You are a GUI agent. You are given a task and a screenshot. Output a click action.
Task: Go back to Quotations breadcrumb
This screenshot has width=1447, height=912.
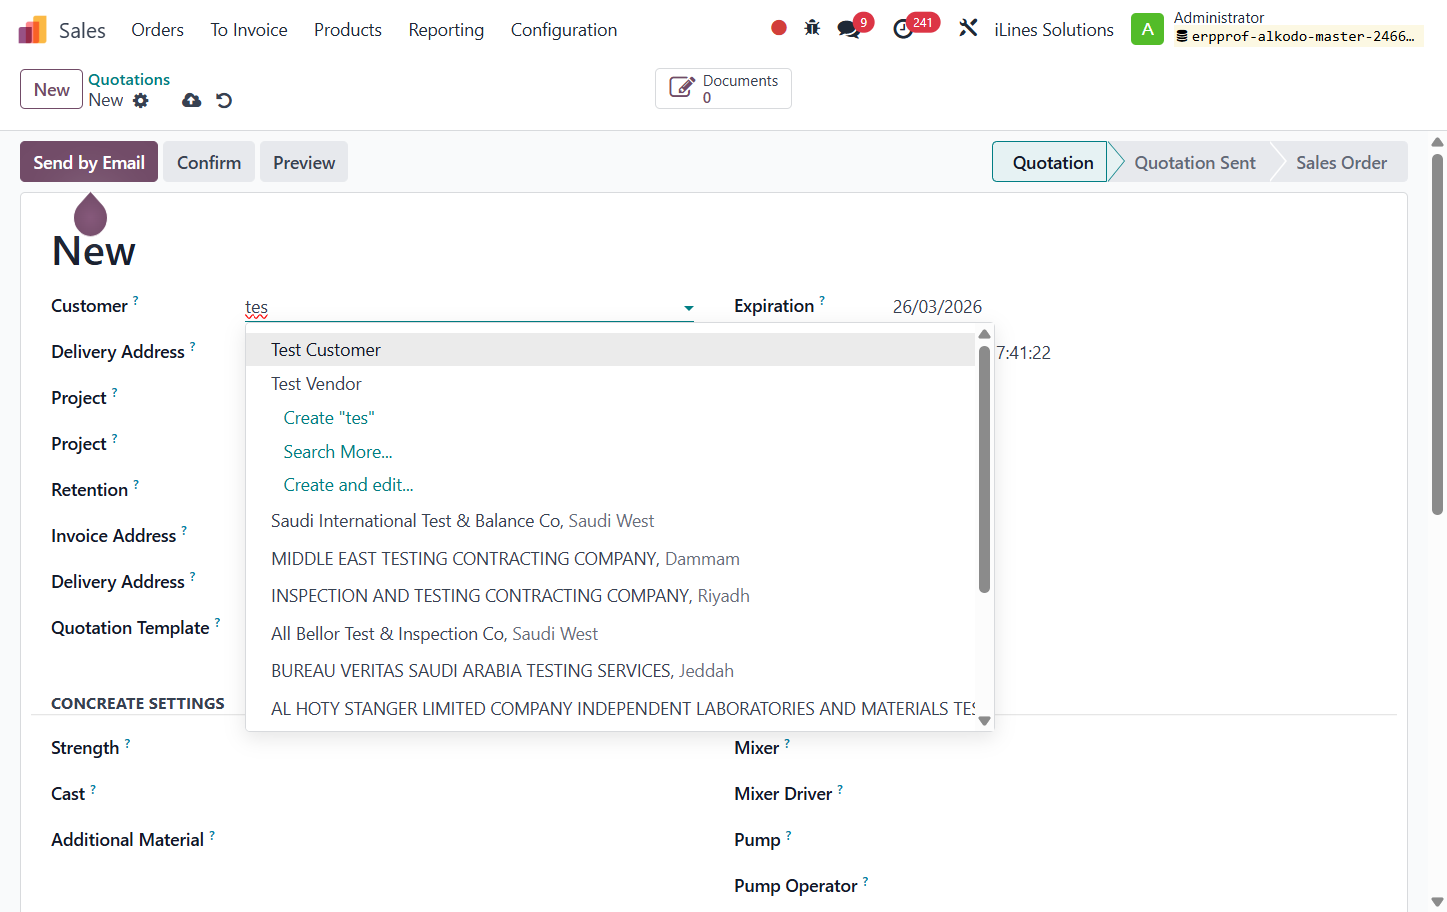coord(129,79)
